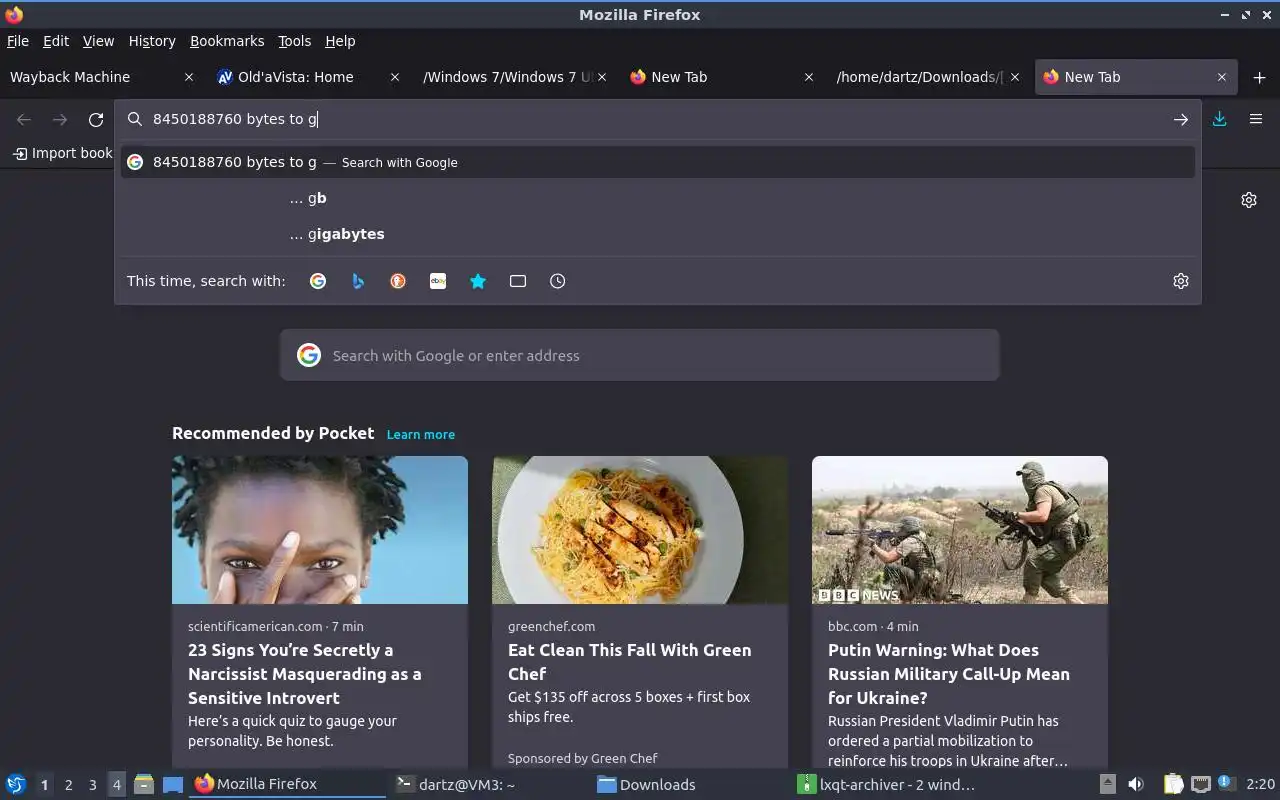Click the LXQt application menu icon

tap(16, 785)
